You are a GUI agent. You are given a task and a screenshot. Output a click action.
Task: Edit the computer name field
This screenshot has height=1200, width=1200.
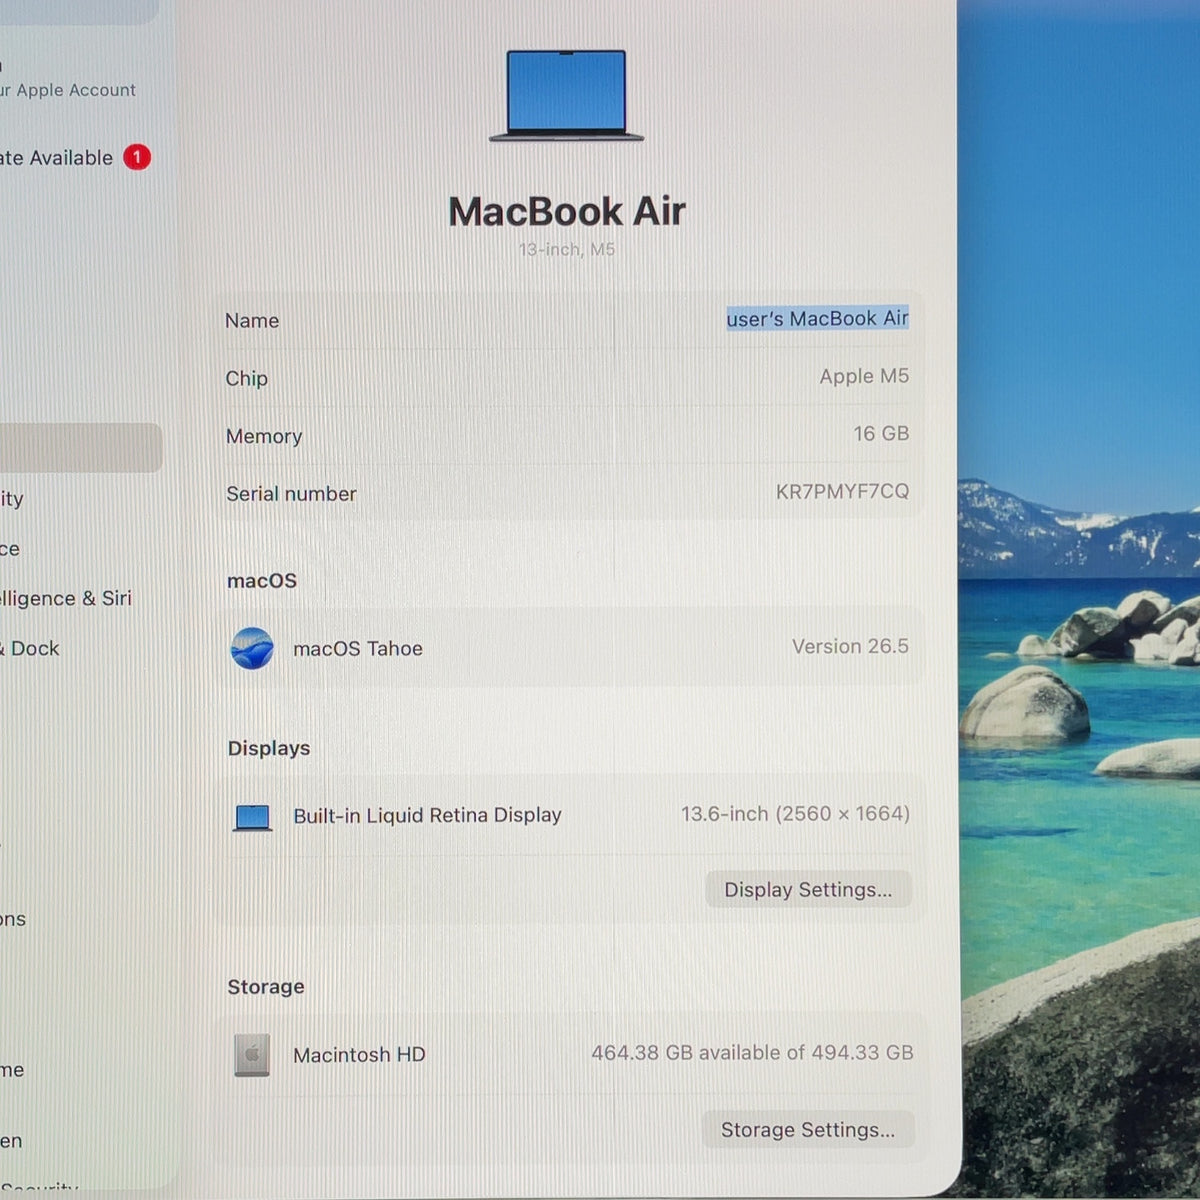coord(817,318)
